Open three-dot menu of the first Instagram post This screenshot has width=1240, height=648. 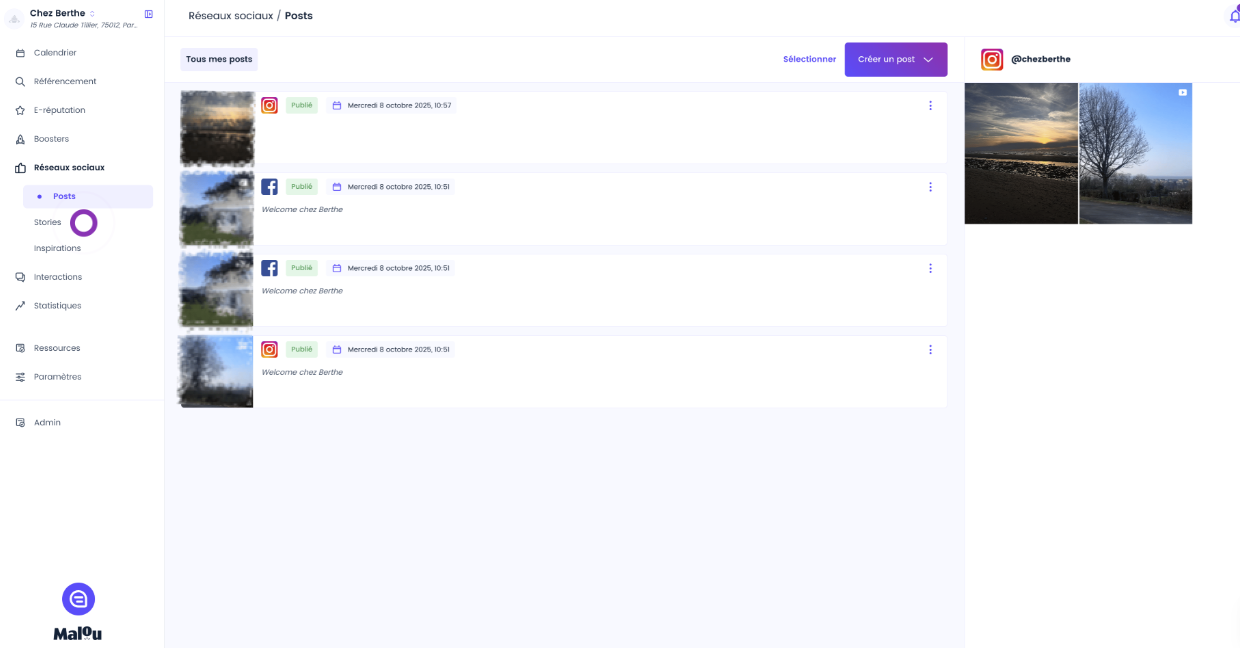930,106
